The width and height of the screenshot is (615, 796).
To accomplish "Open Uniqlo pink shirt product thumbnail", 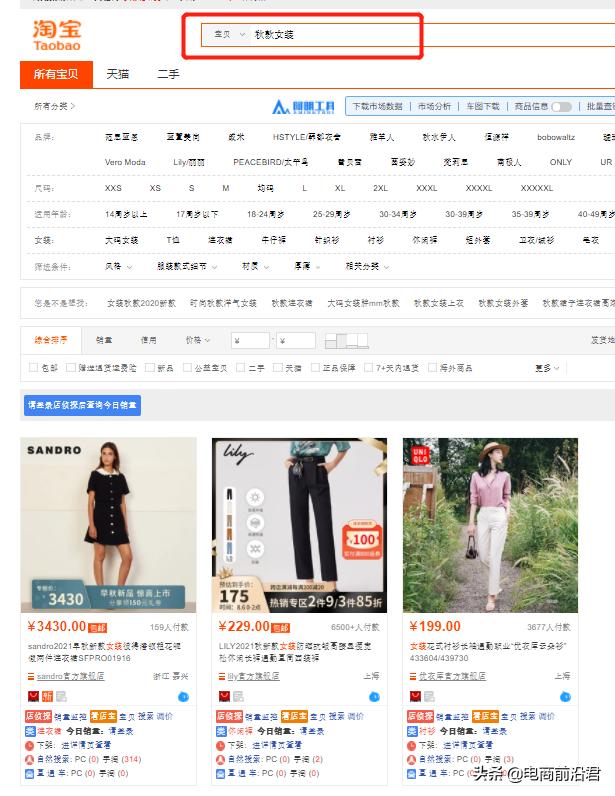I will point(491,525).
